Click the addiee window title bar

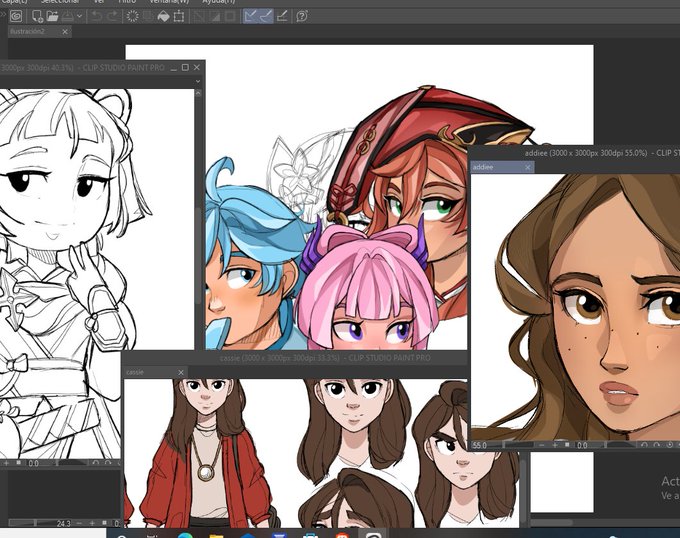click(x=575, y=153)
